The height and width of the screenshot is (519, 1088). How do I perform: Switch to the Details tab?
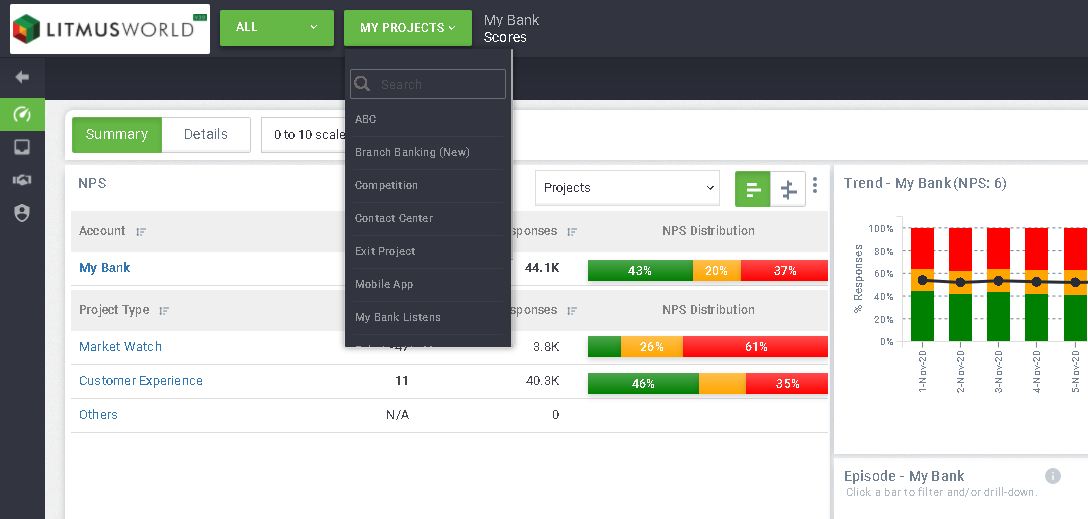(x=205, y=134)
